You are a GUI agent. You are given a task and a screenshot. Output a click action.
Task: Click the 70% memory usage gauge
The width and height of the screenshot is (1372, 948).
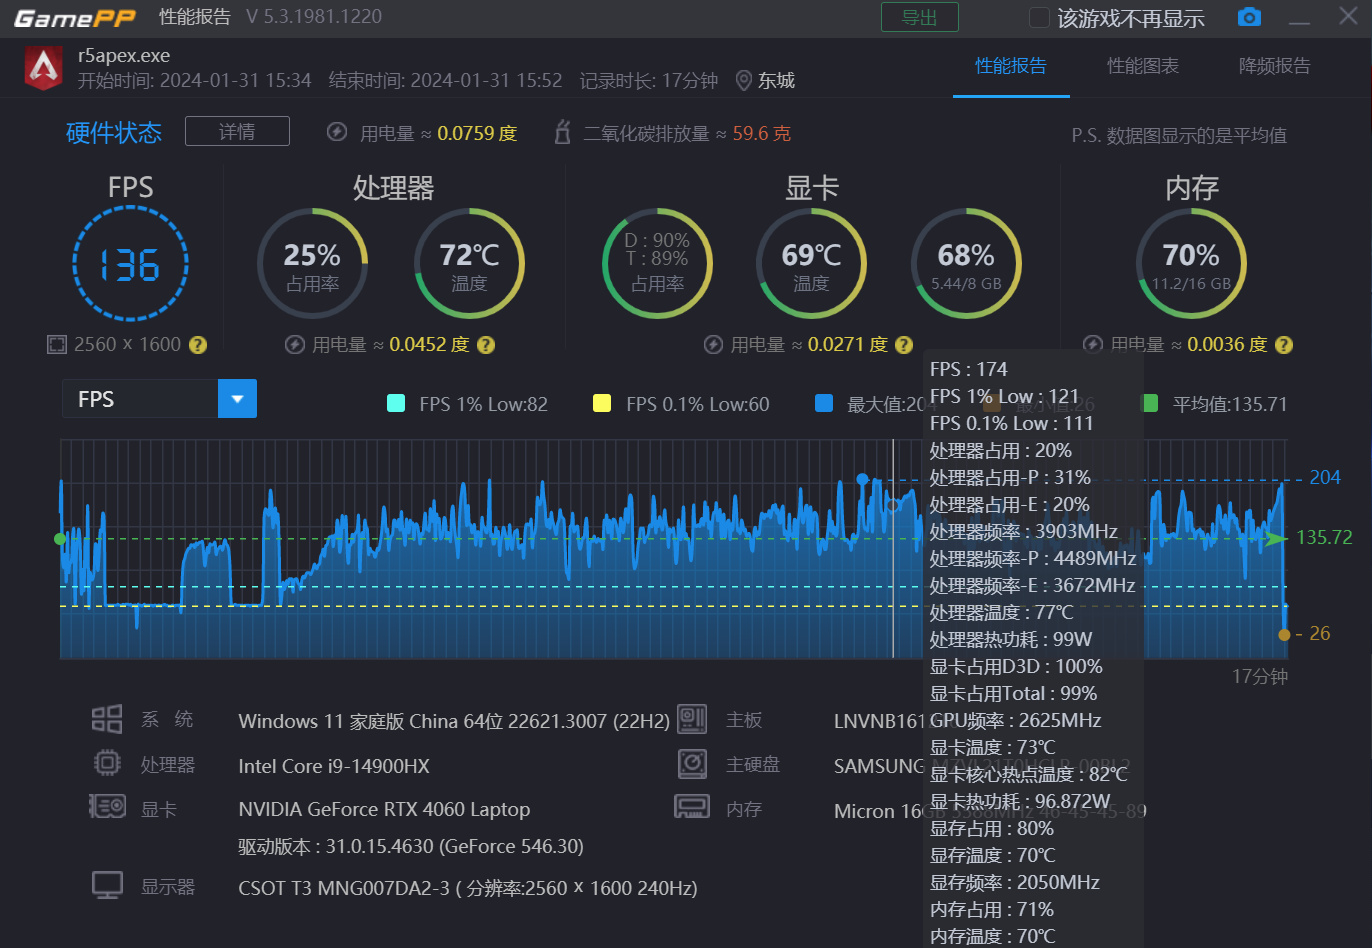click(x=1191, y=264)
